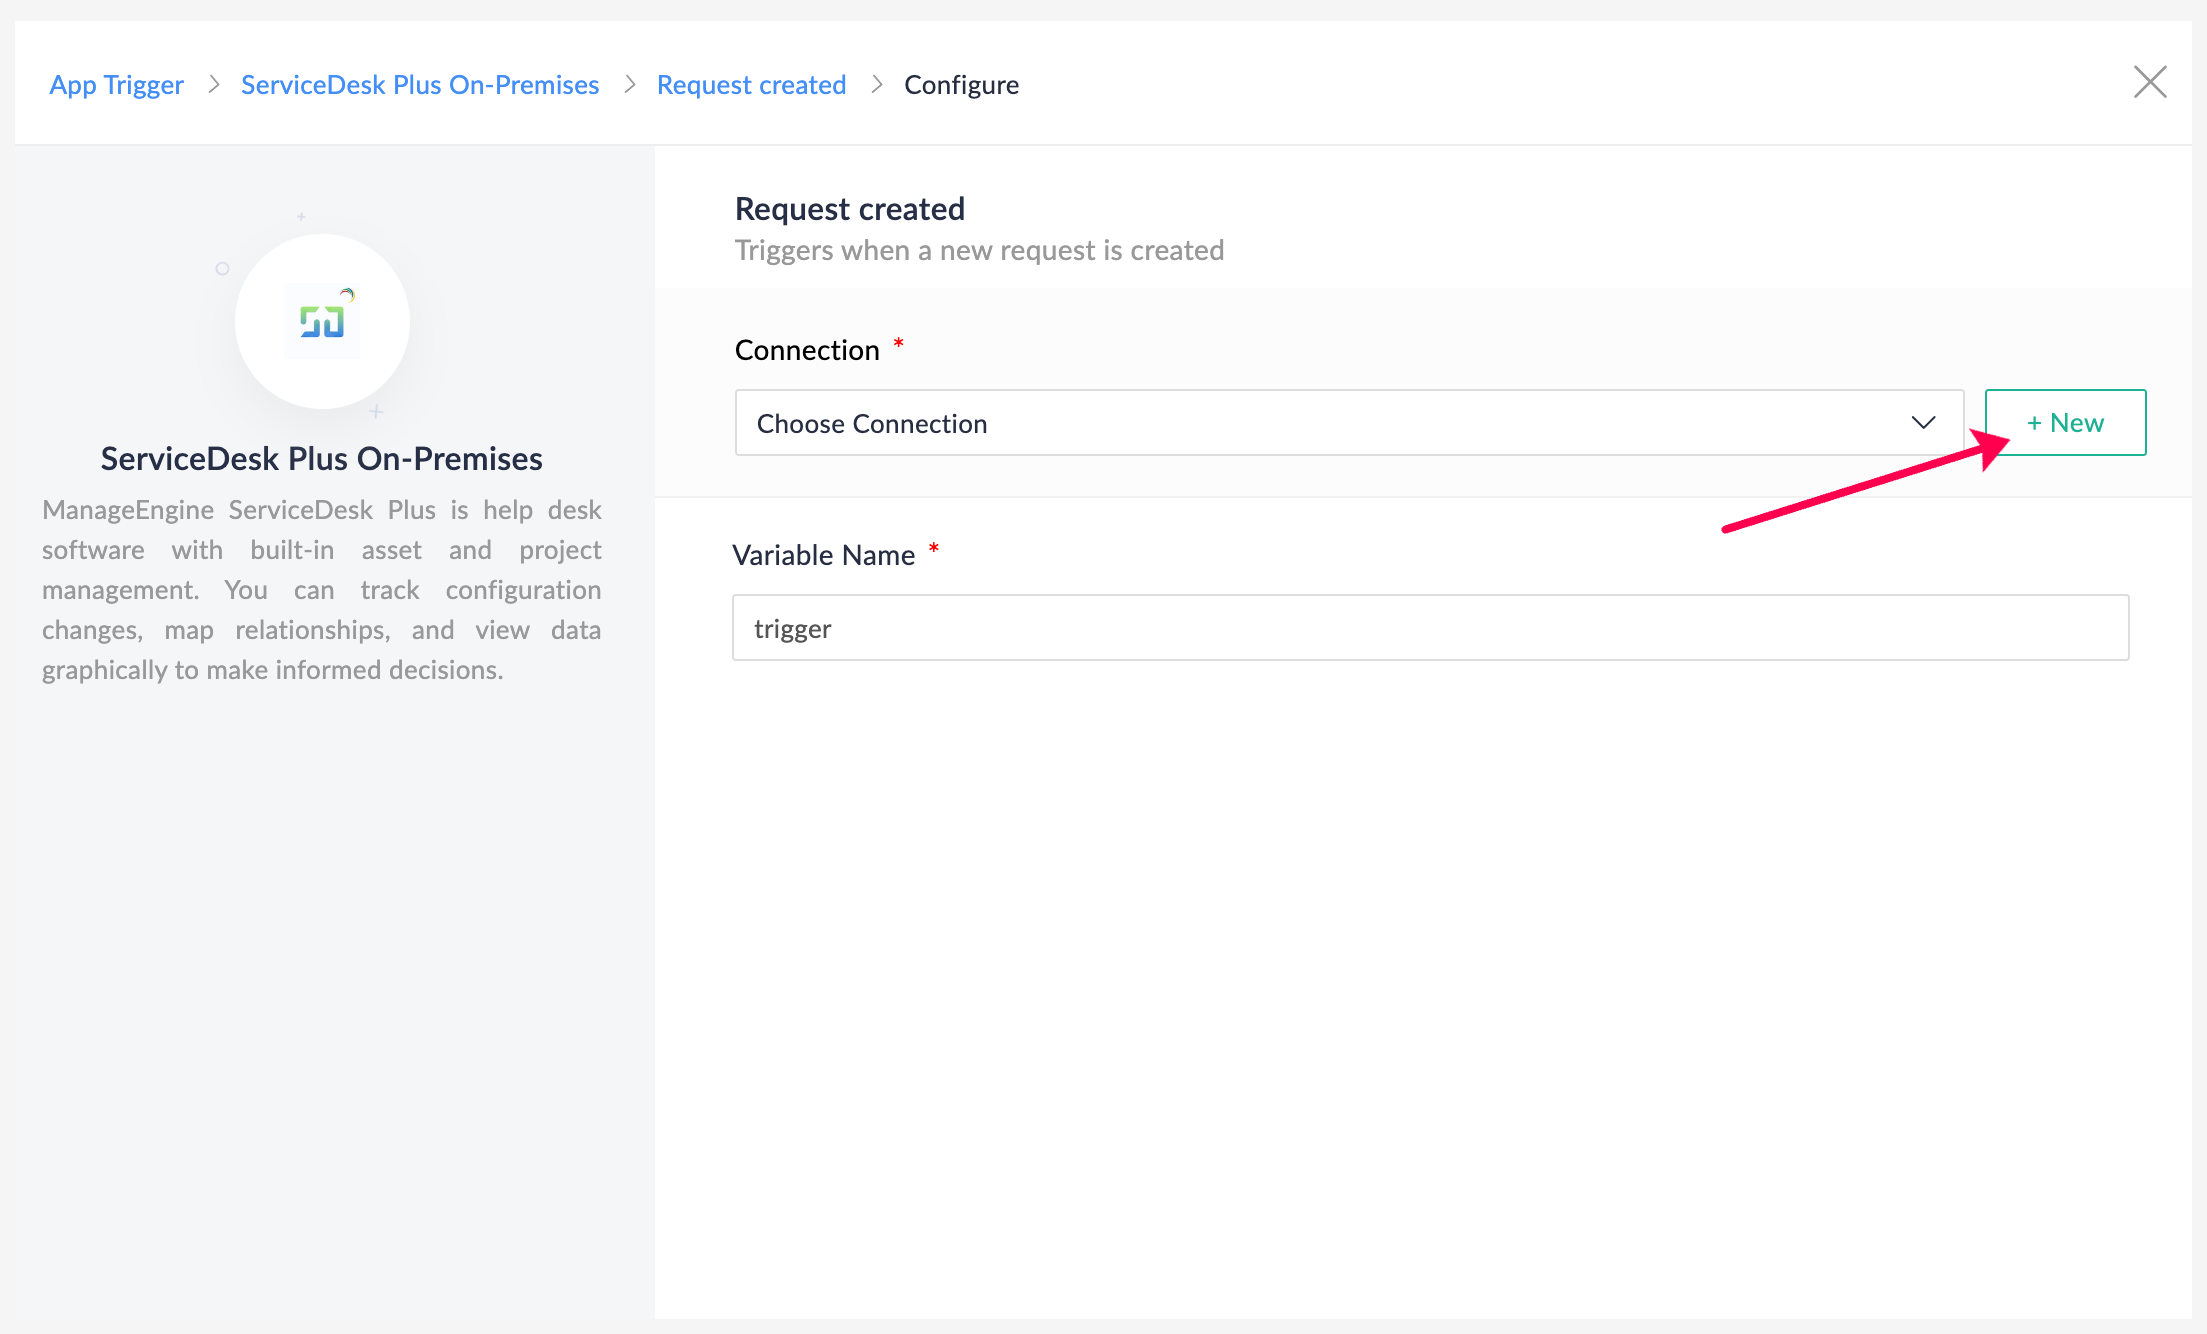Focus the Variable Name input field

click(x=1430, y=628)
